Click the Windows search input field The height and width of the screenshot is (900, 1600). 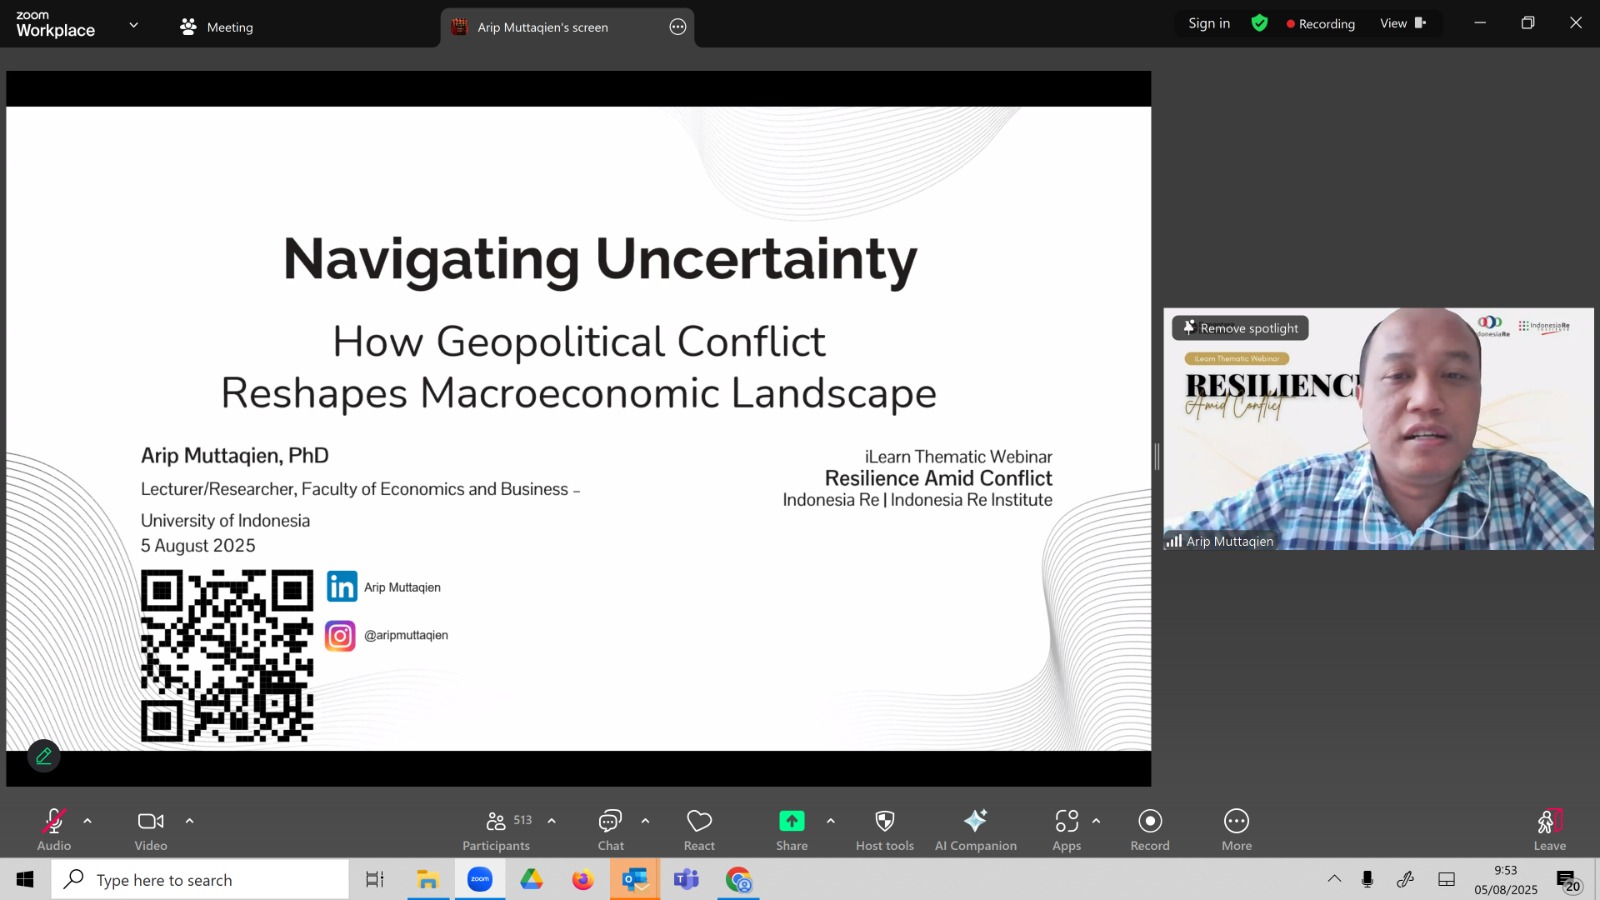(x=200, y=880)
